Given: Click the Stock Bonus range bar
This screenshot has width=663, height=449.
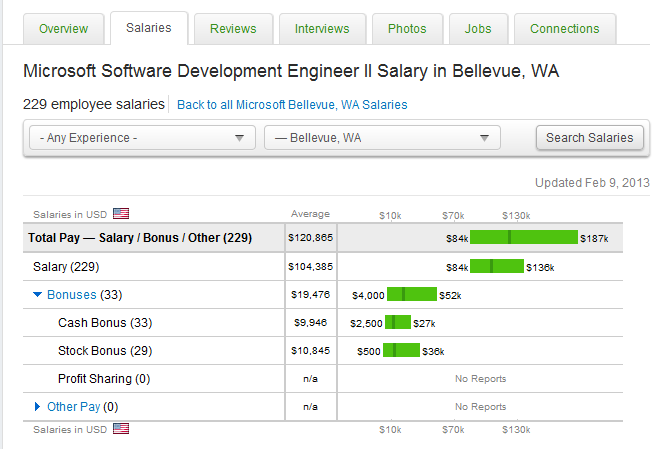Looking at the screenshot, I should coord(401,350).
